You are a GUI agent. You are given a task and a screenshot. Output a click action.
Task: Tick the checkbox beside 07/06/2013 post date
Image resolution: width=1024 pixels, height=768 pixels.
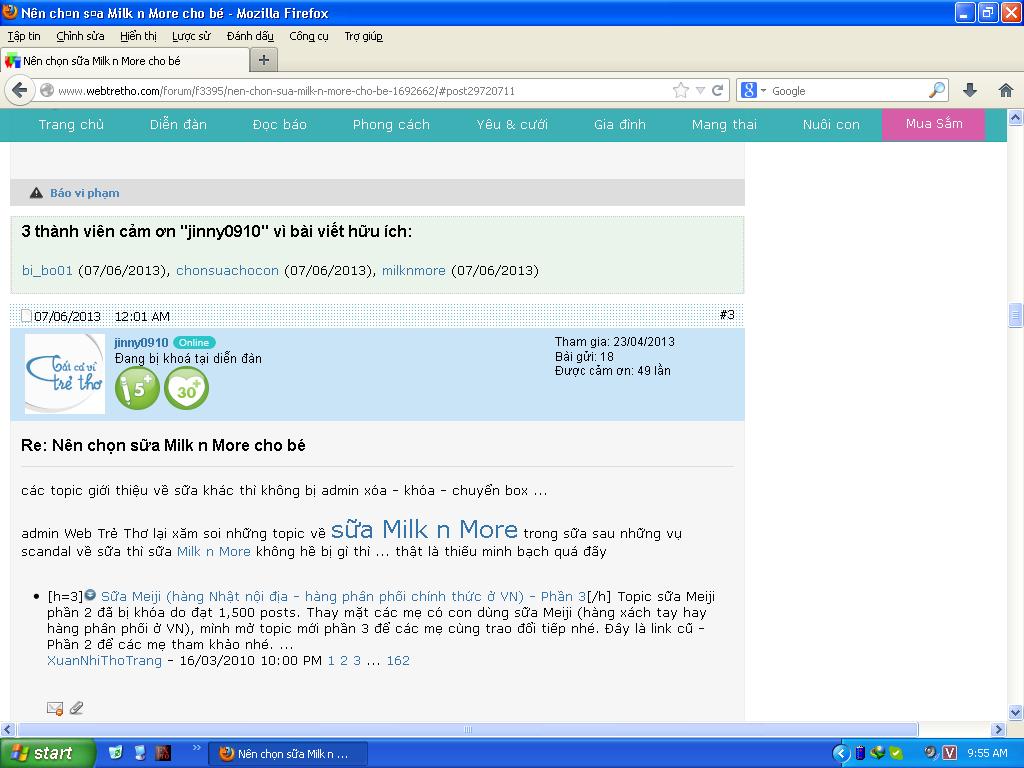[26, 315]
